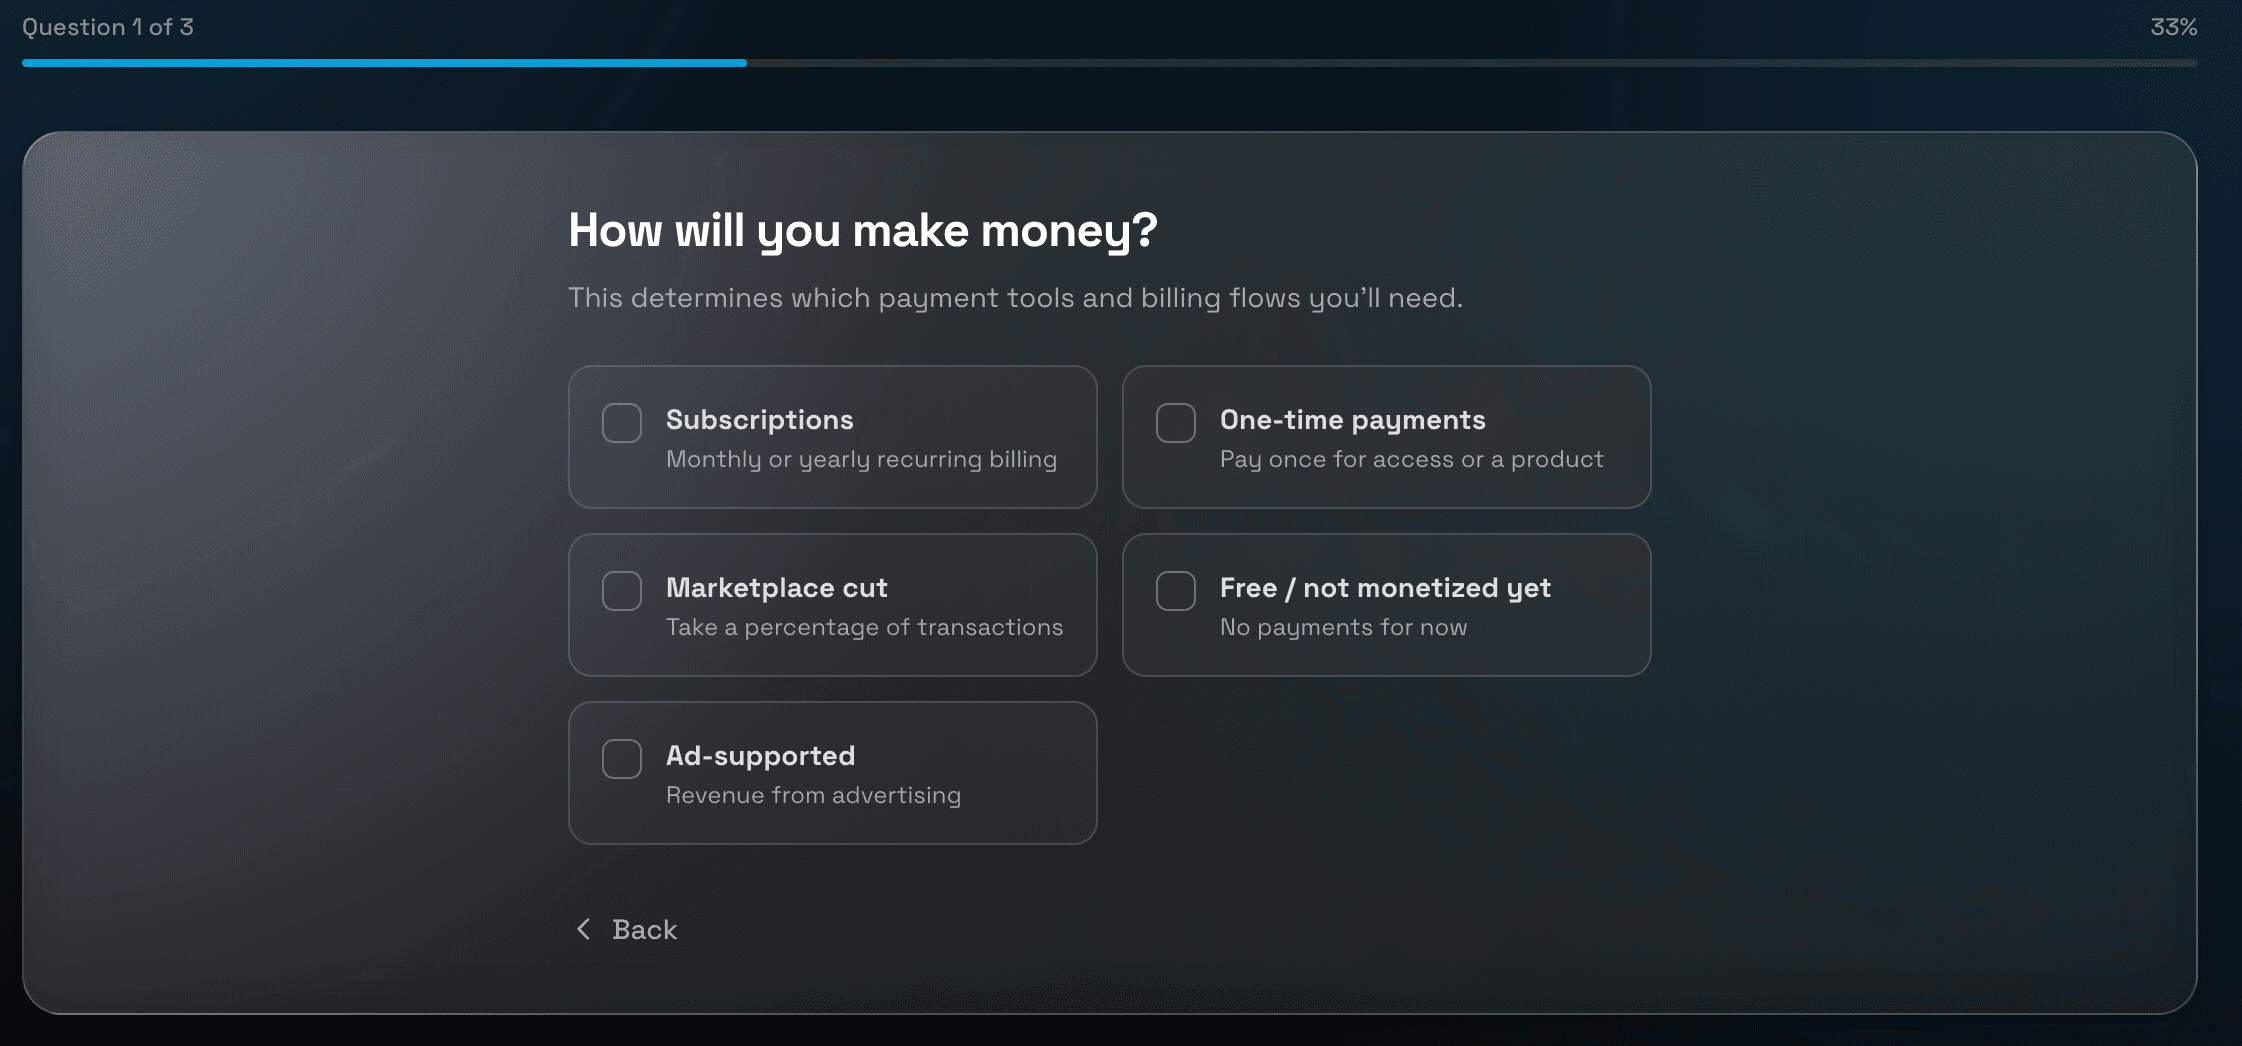Viewport: 2242px width, 1046px height.
Task: Click the back chevron arrow icon
Action: point(584,929)
